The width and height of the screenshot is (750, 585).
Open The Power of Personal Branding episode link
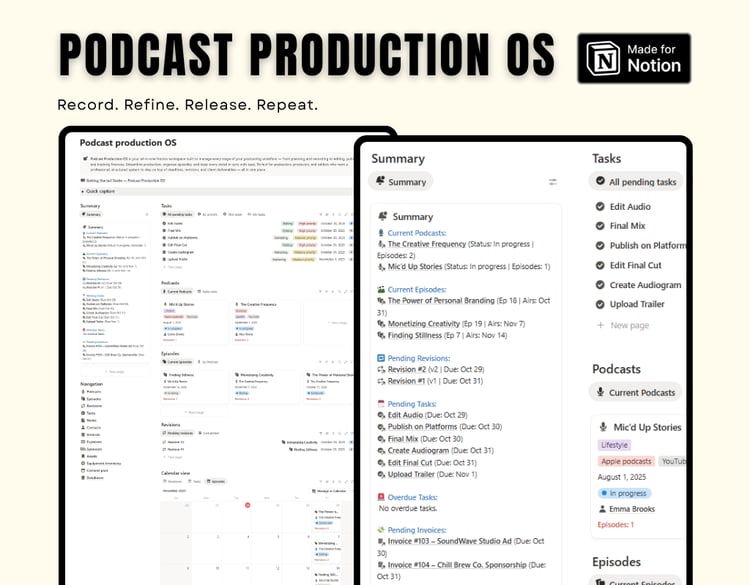[441, 300]
